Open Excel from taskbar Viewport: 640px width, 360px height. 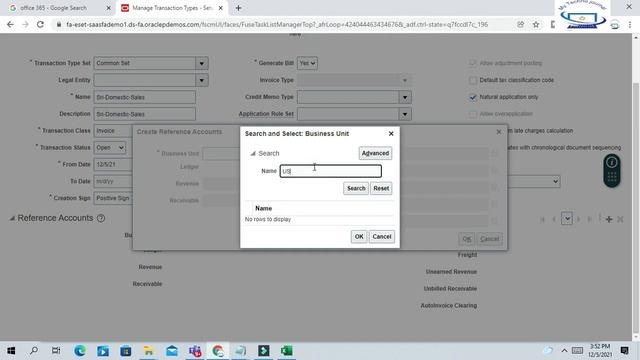287,351
